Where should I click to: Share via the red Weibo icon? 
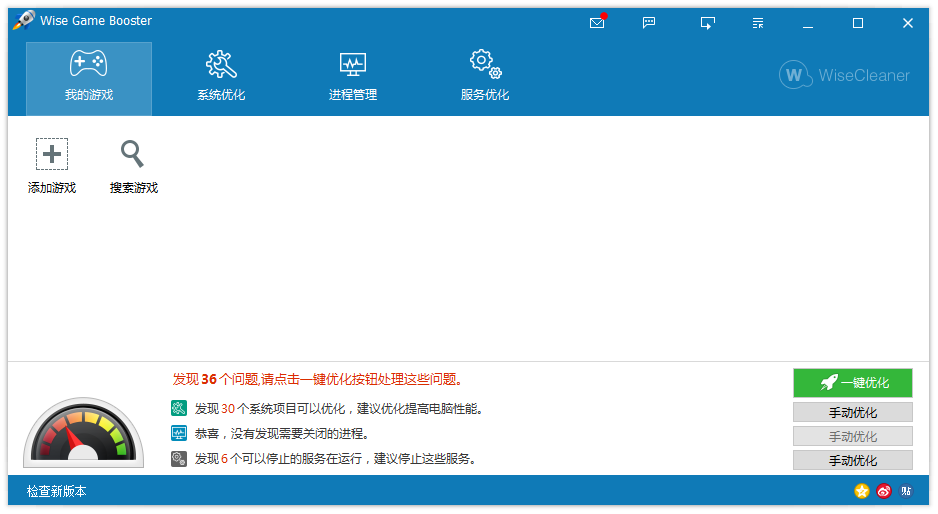click(x=884, y=491)
